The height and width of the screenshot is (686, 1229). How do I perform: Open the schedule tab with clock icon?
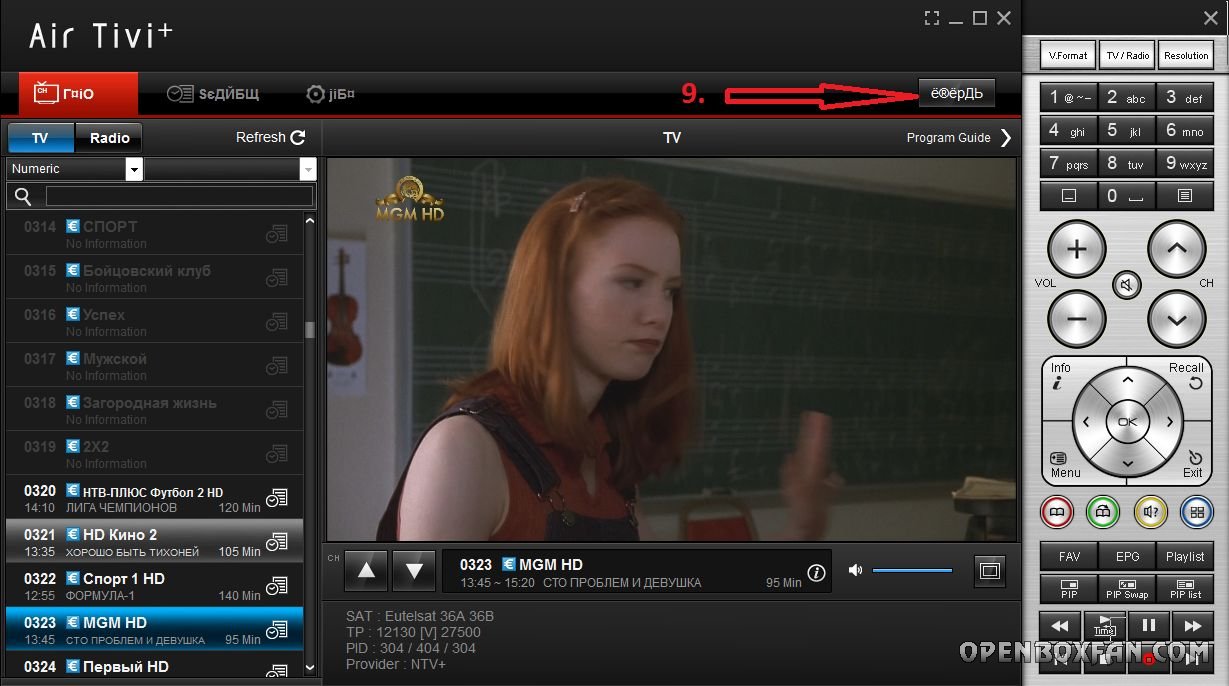click(213, 94)
